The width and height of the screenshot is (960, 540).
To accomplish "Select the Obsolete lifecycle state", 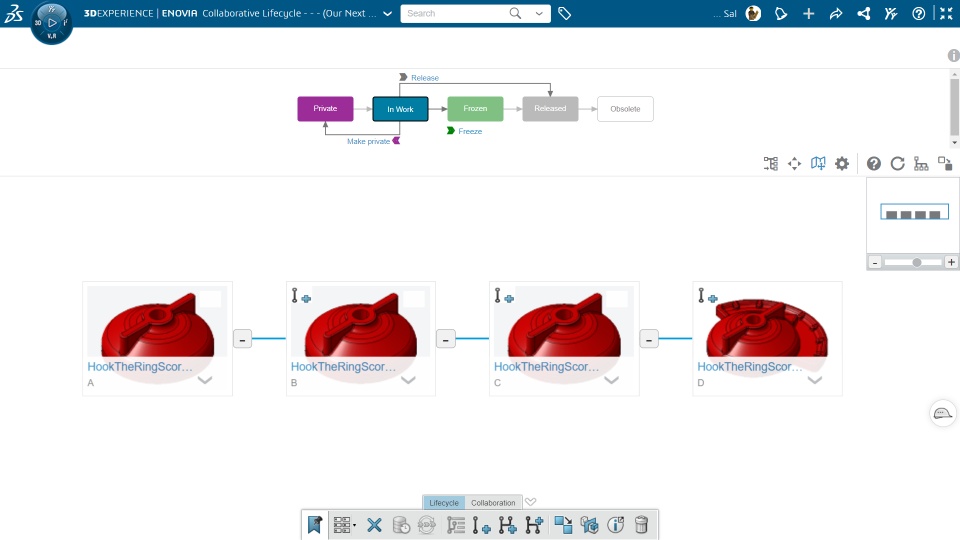I will pyautogui.click(x=625, y=109).
